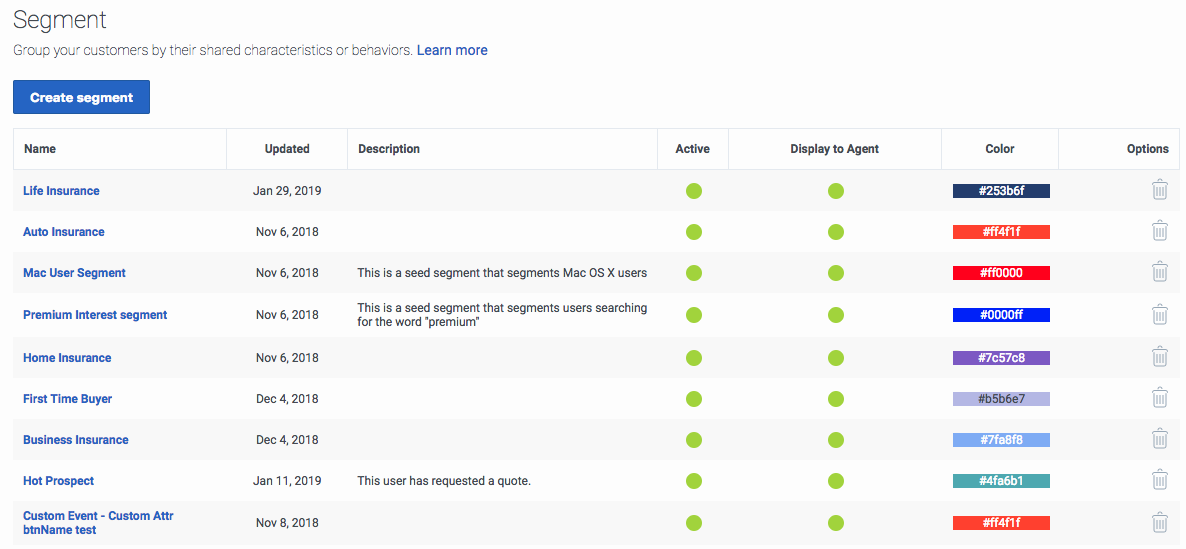Click the Active column header
This screenshot has width=1186, height=549.
[692, 149]
